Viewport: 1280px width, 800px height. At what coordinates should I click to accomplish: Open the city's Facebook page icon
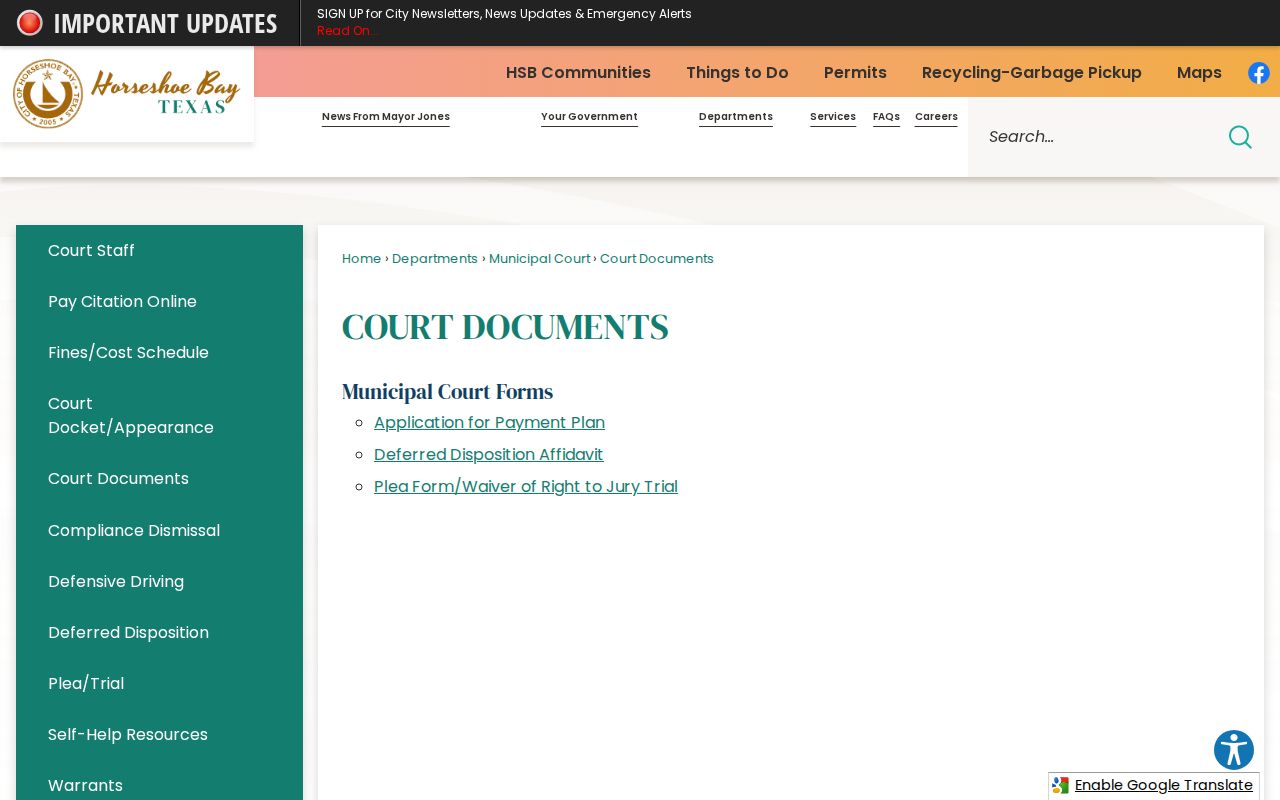click(1259, 73)
